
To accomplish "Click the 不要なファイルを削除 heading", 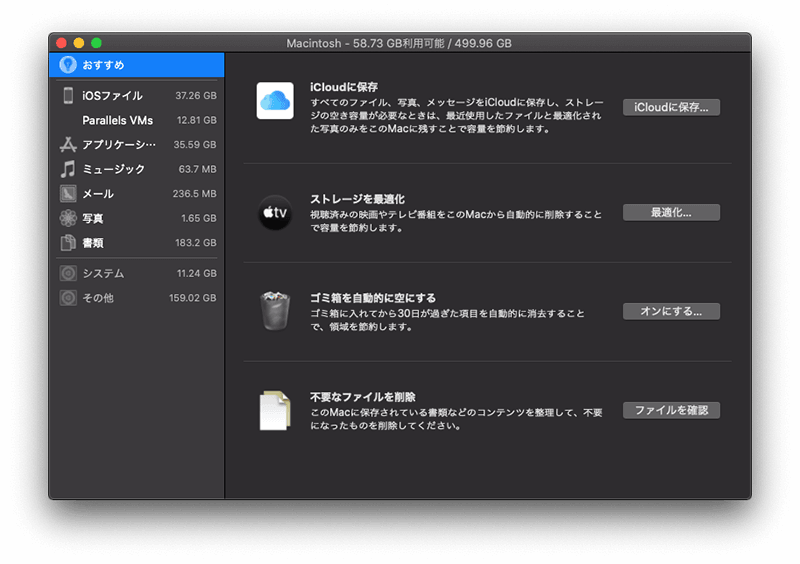I will click(363, 397).
